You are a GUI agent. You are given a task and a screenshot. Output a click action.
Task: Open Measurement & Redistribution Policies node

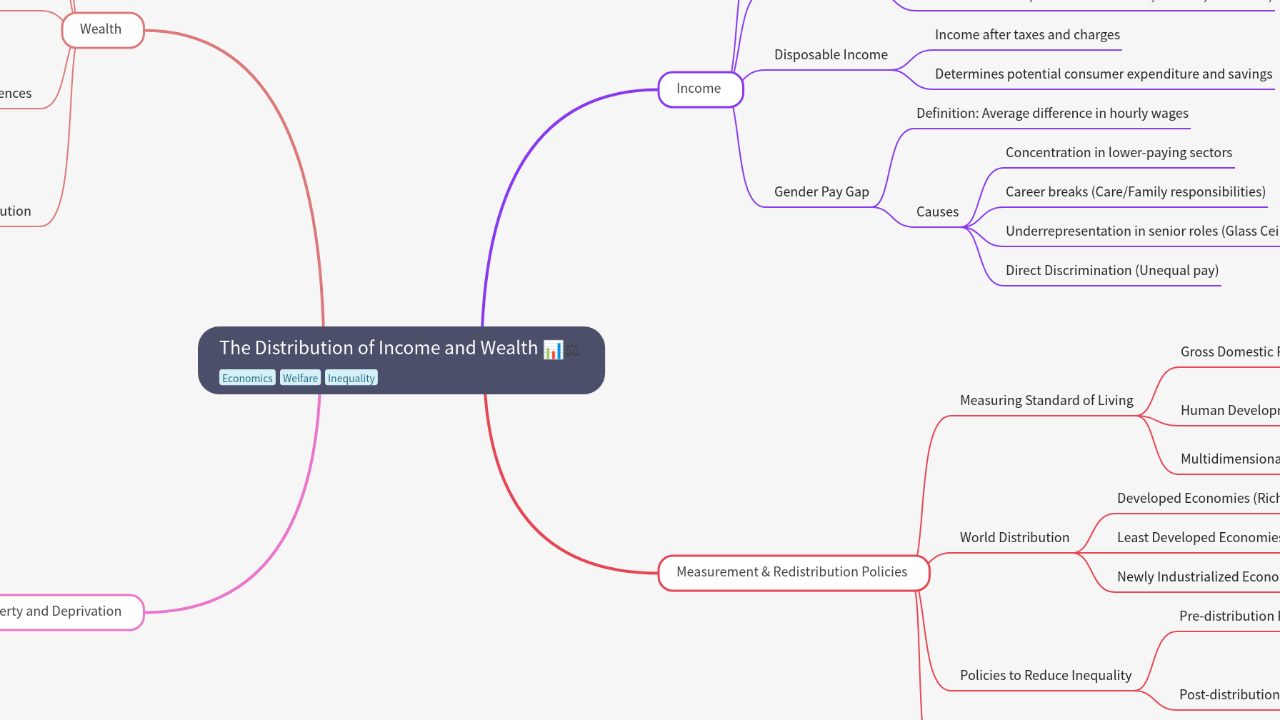coord(792,572)
